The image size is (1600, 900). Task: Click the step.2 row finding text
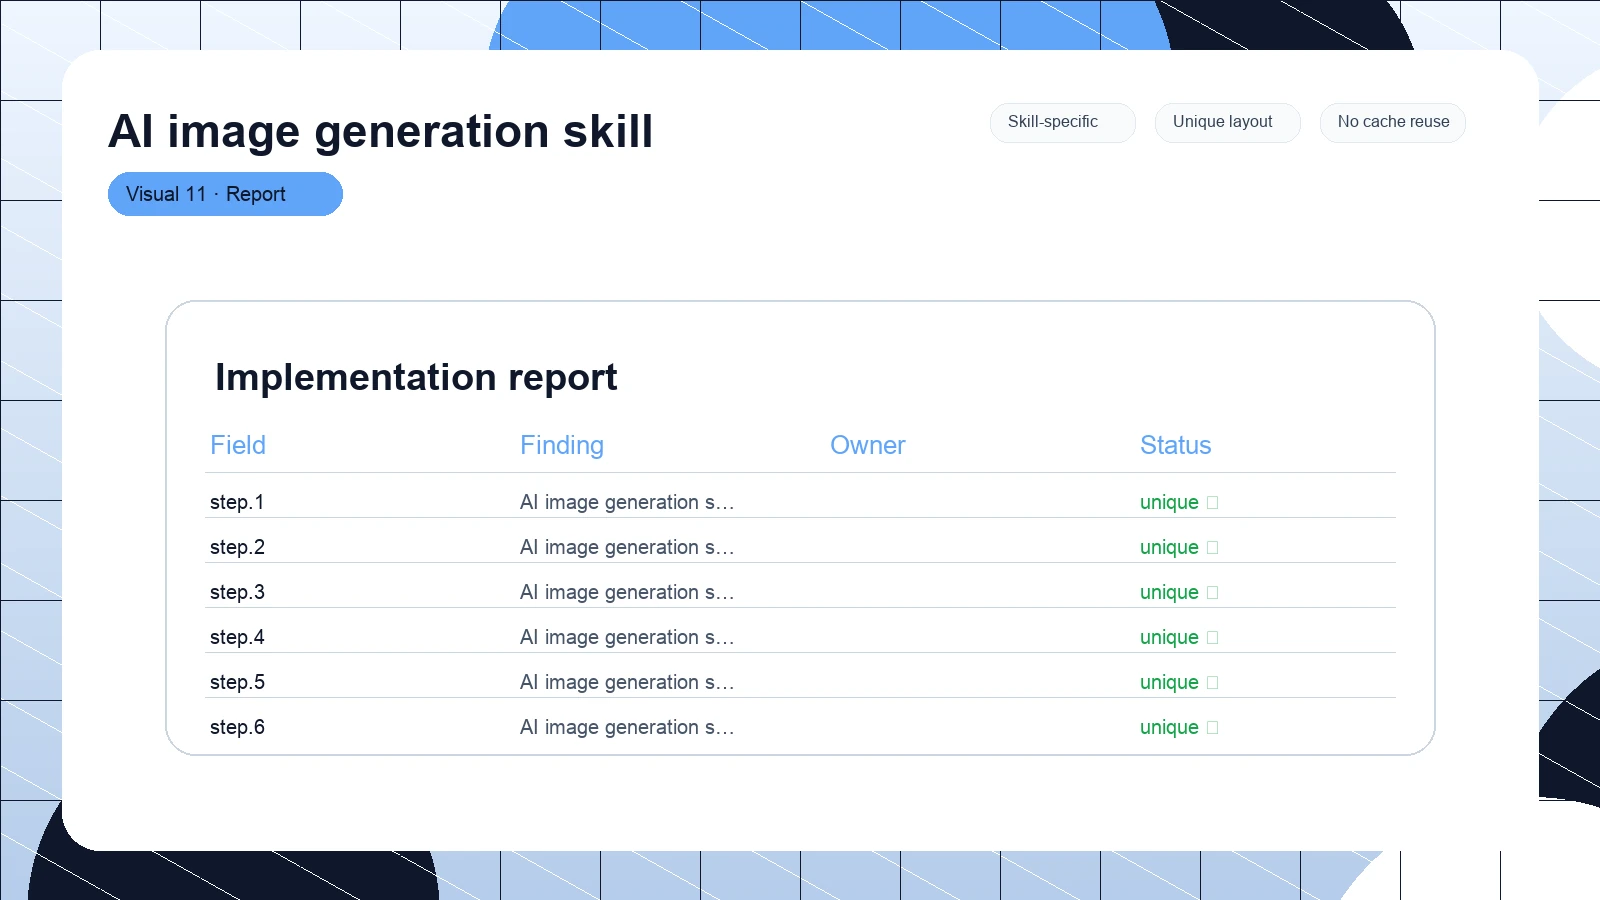coord(627,547)
